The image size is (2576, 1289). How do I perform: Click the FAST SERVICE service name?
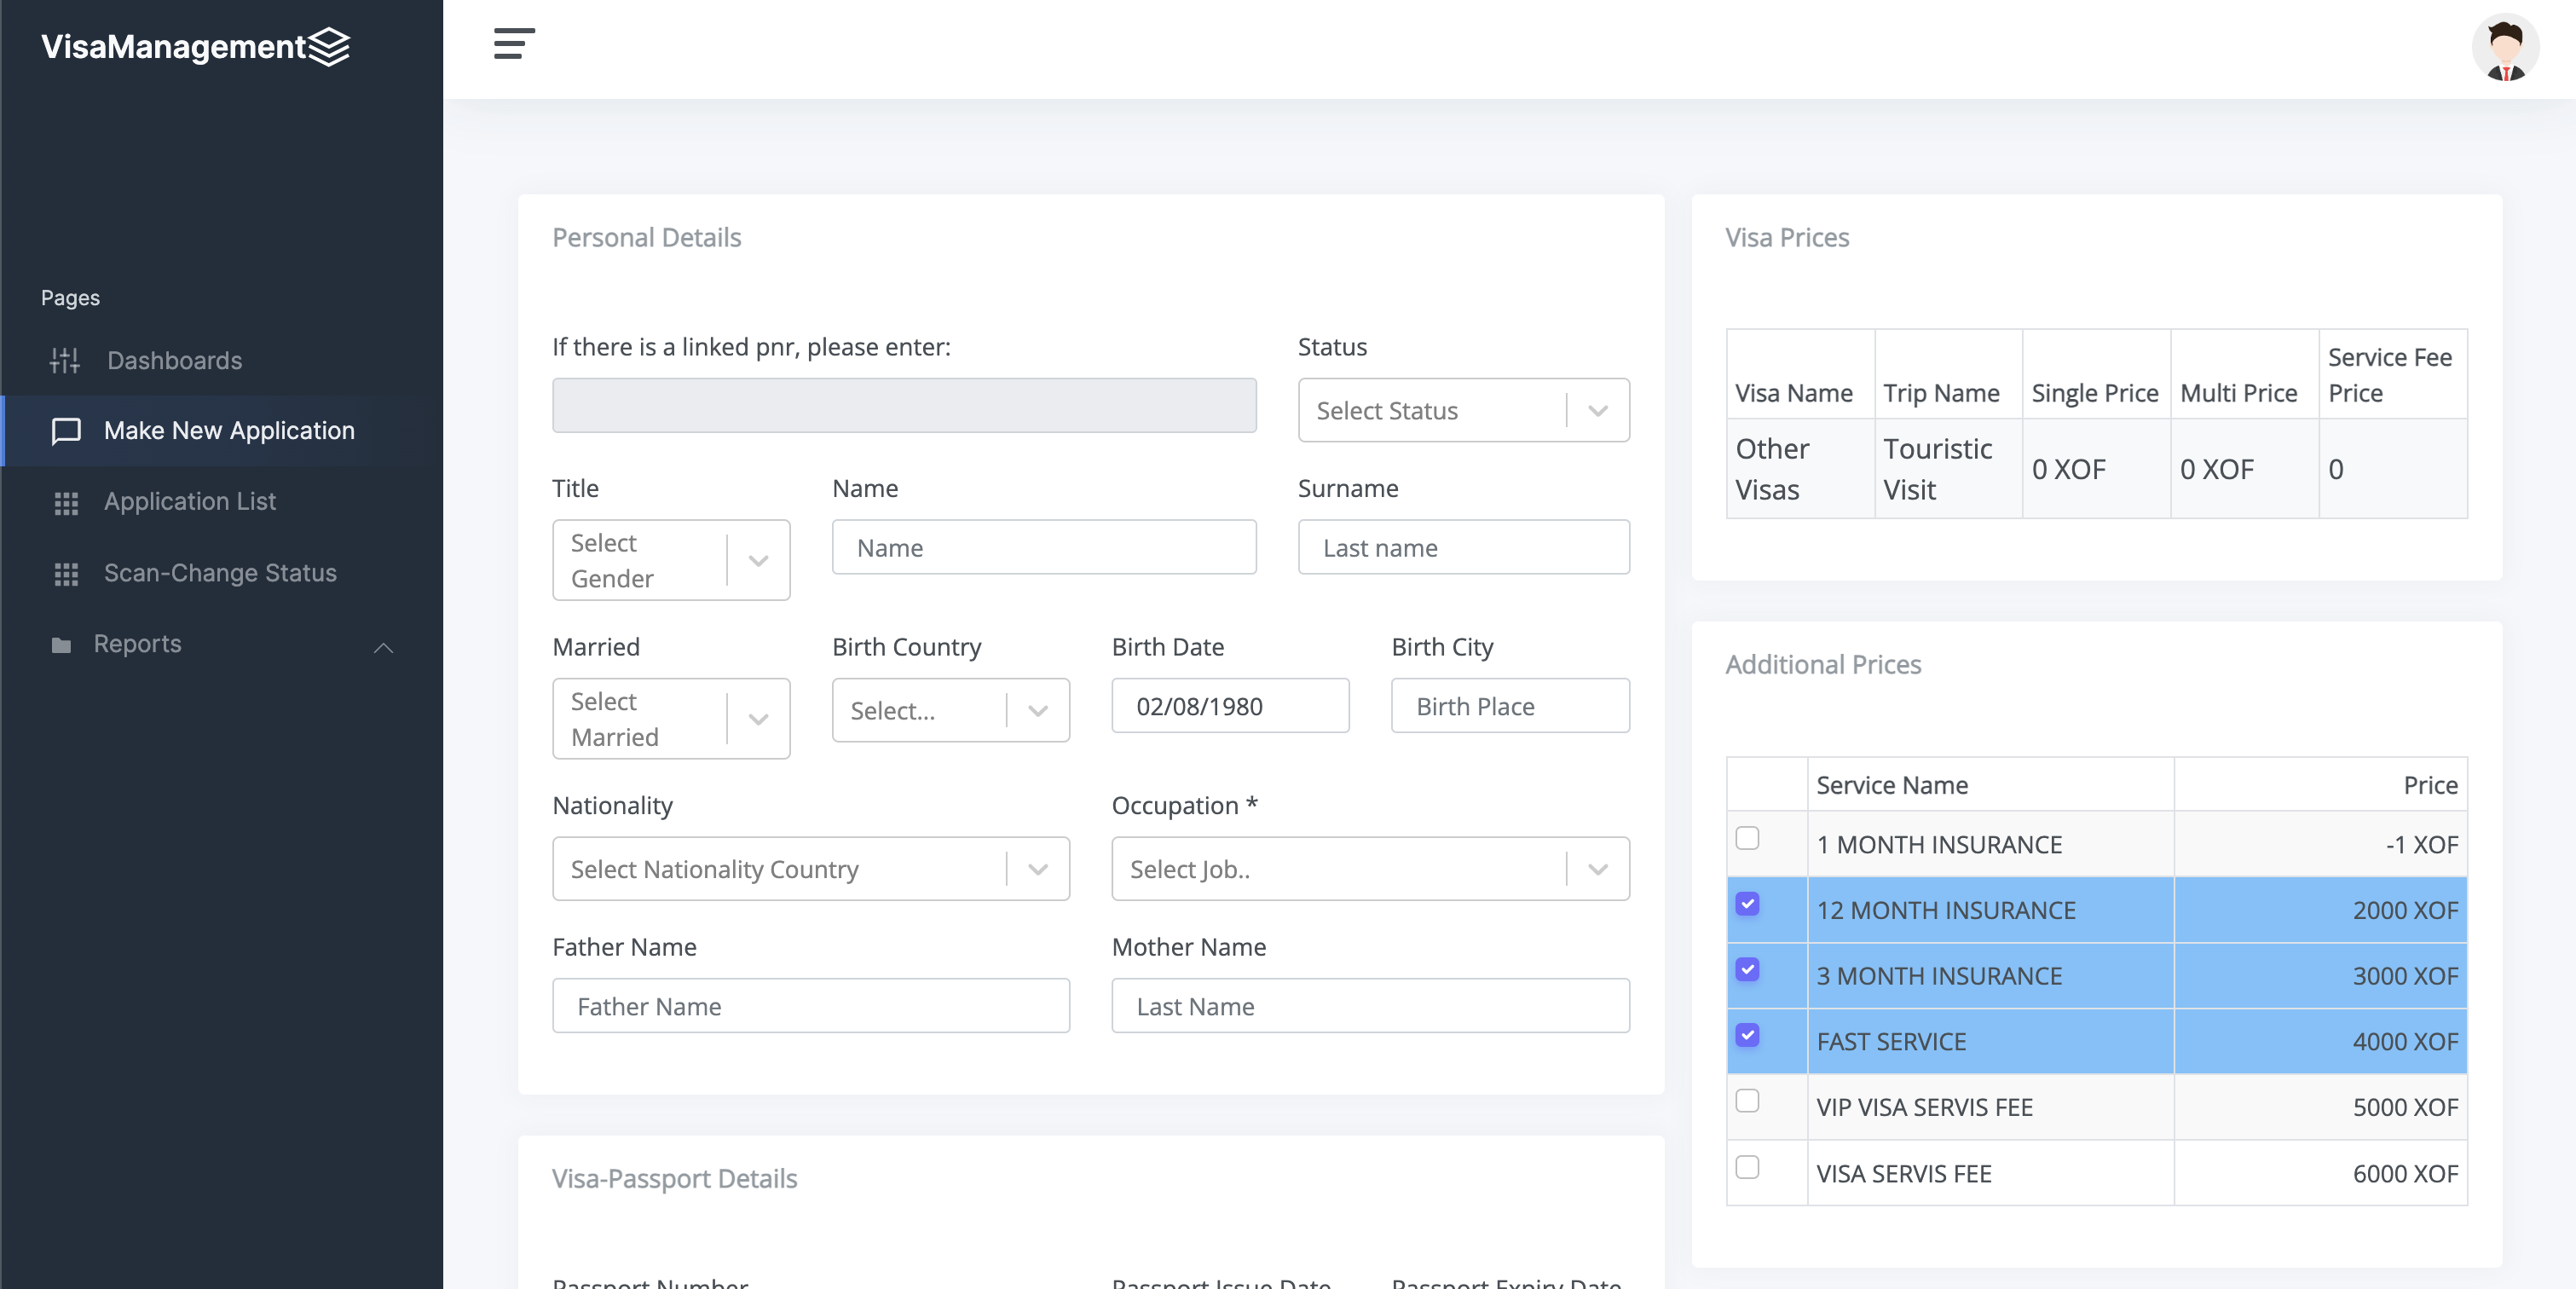[1891, 1042]
